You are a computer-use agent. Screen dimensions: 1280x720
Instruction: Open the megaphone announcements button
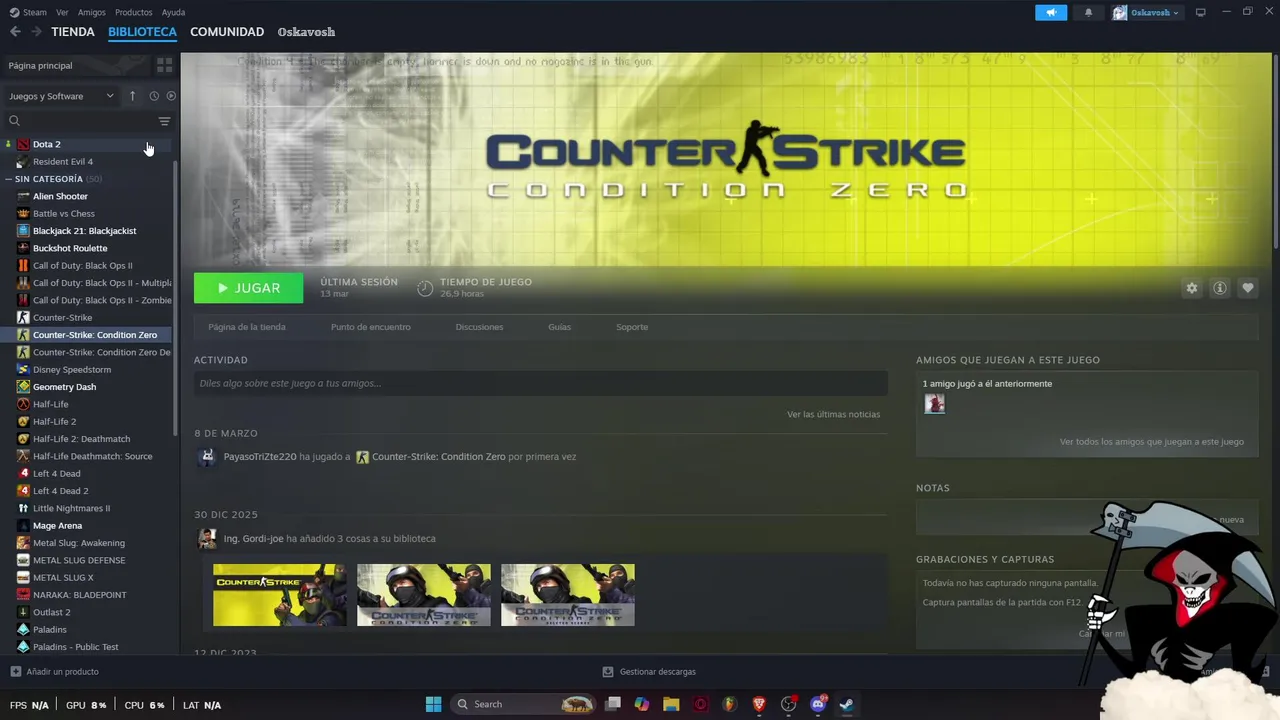coord(1051,13)
